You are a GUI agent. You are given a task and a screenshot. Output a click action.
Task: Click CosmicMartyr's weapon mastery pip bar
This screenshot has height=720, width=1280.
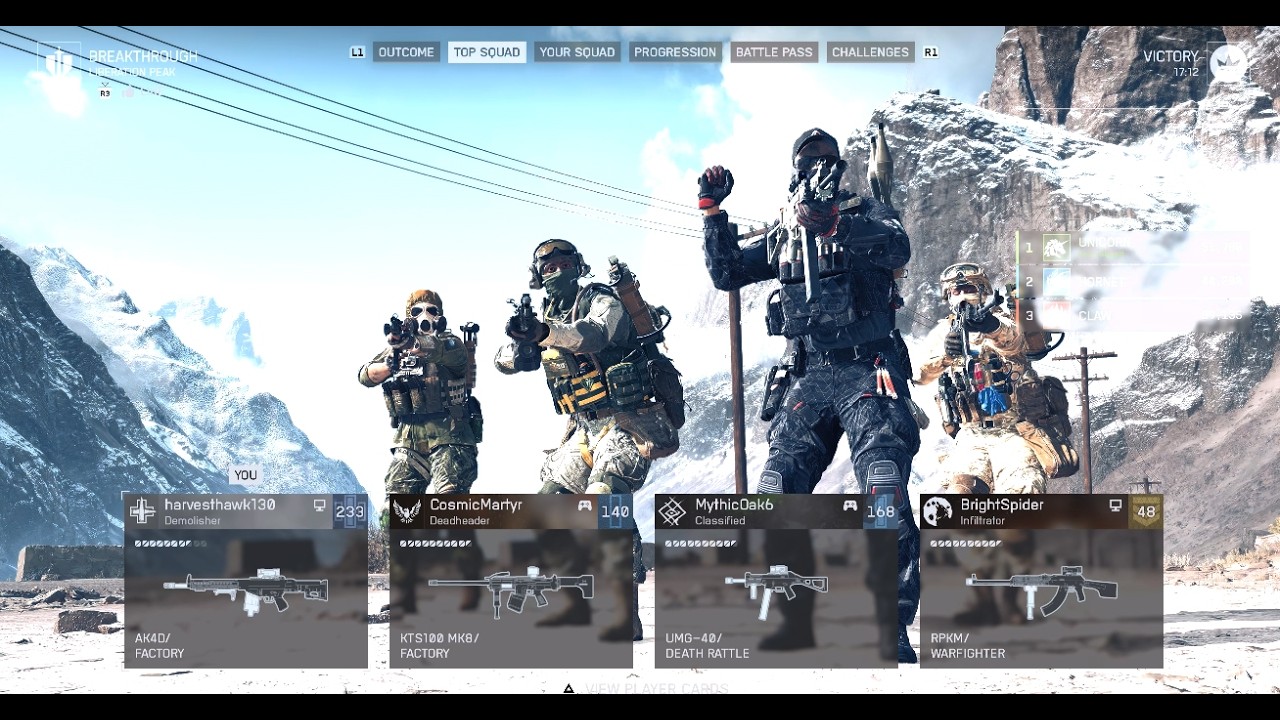click(436, 543)
